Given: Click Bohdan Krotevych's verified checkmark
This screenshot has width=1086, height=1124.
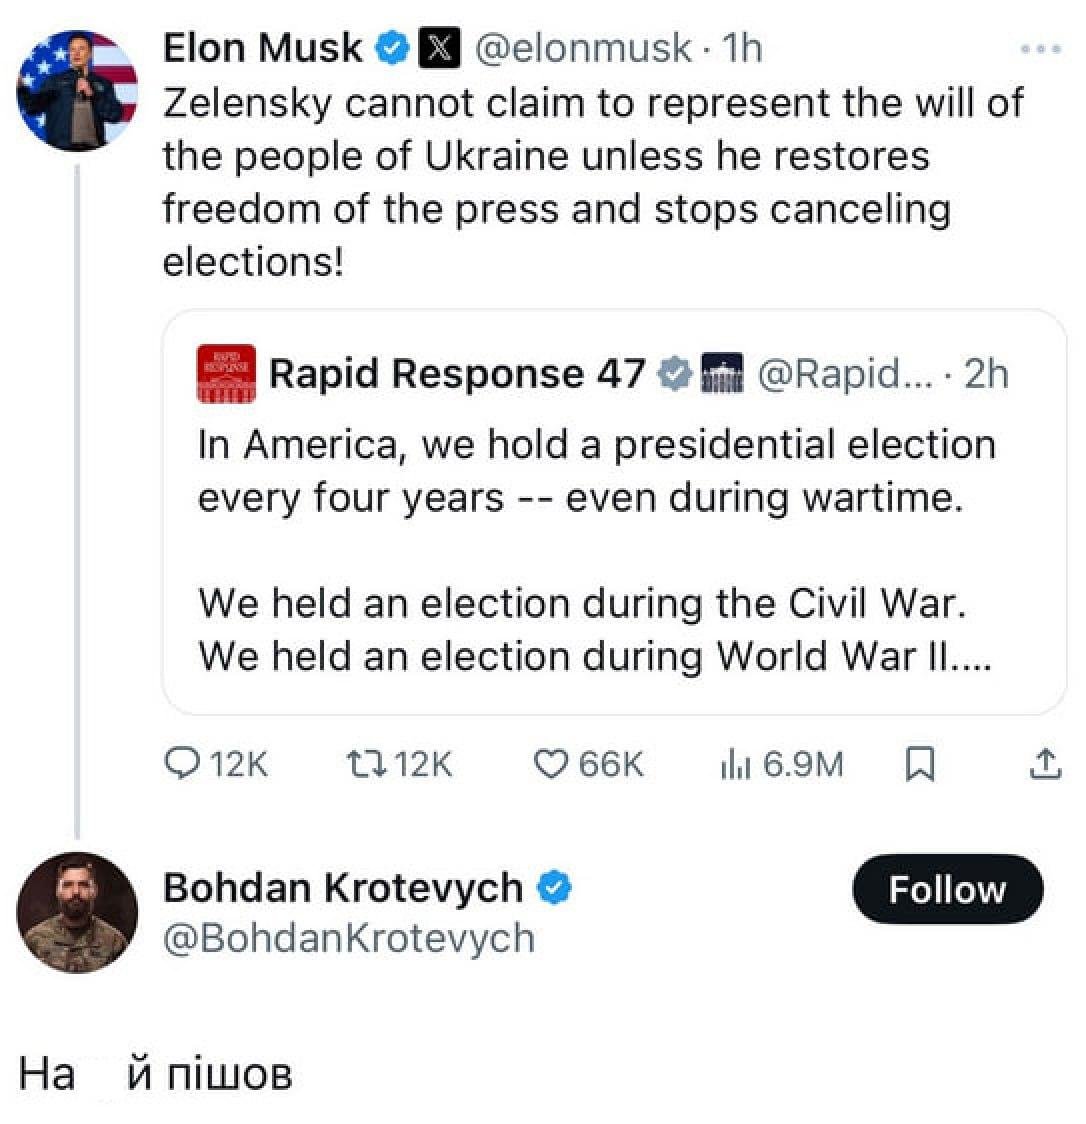Looking at the screenshot, I should click(x=555, y=887).
